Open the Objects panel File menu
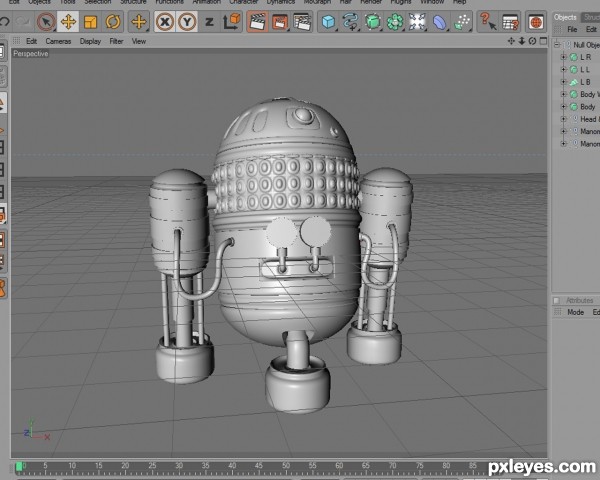Screen dimensions: 600x480 572,29
